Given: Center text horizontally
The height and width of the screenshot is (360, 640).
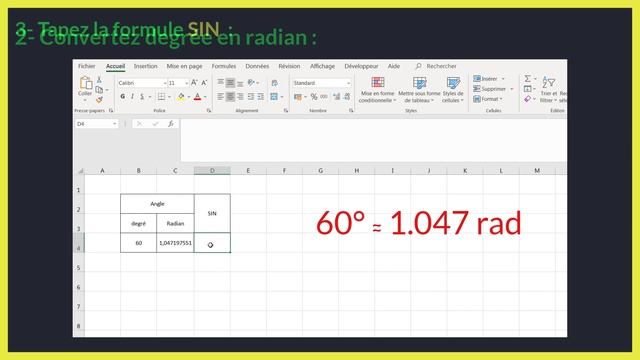Looking at the screenshot, I should (230, 97).
